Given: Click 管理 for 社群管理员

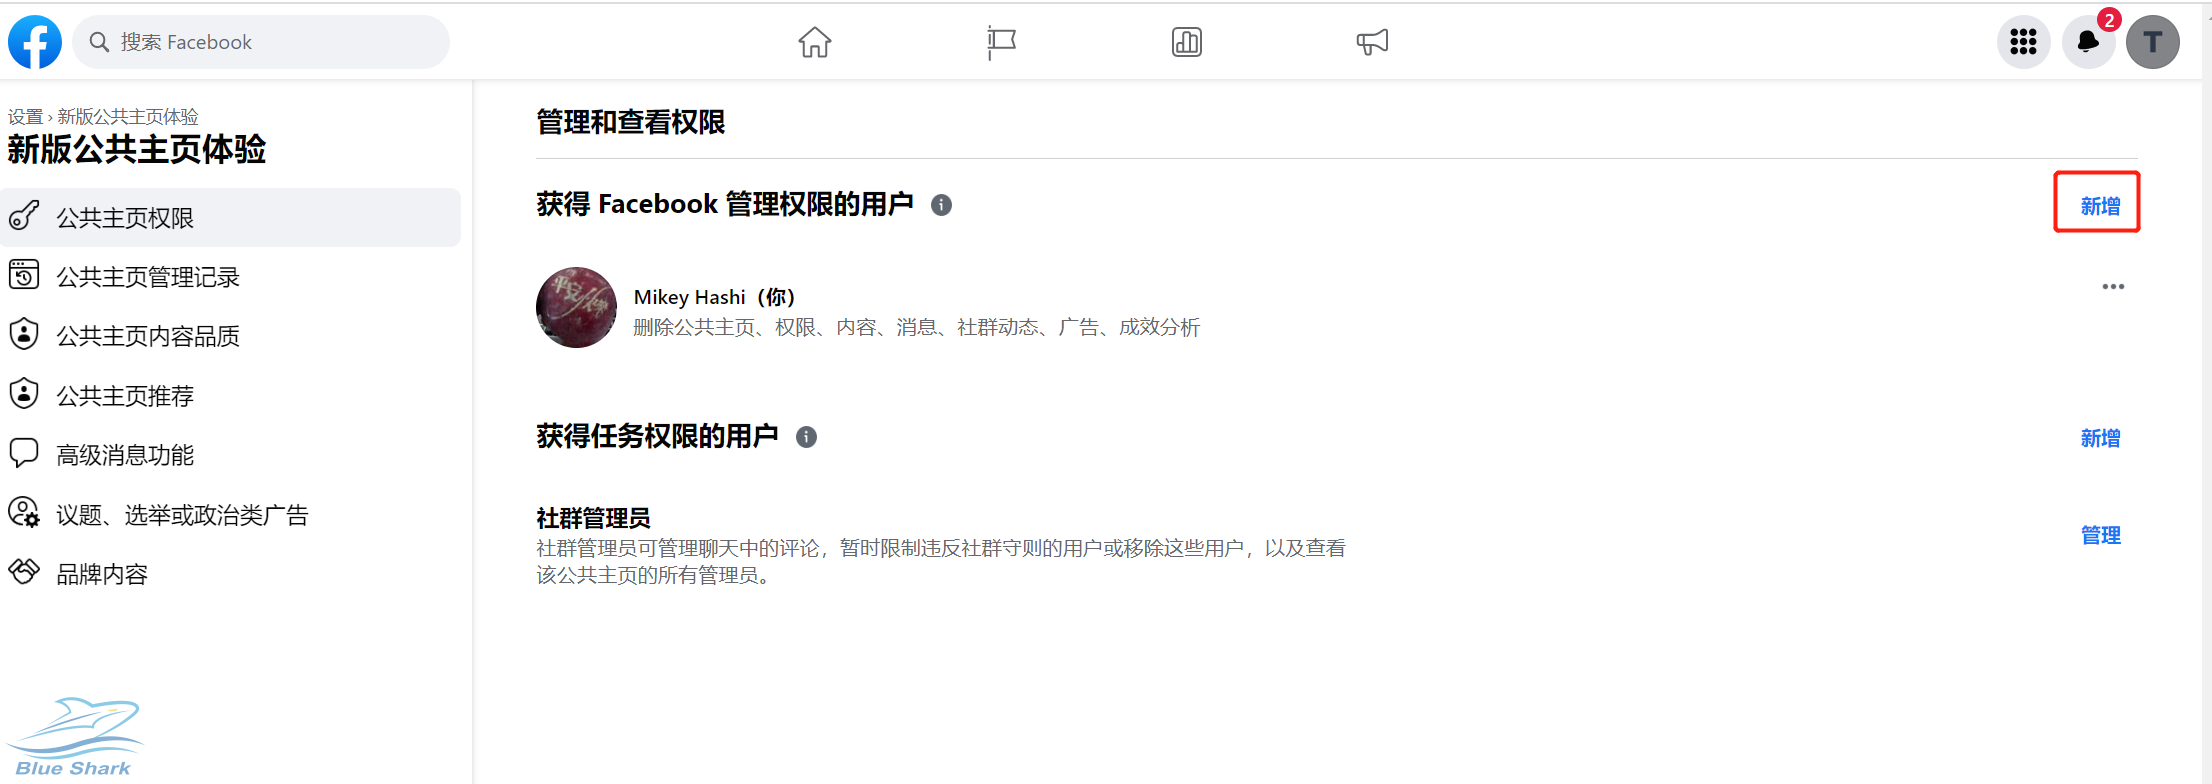Looking at the screenshot, I should 2100,535.
